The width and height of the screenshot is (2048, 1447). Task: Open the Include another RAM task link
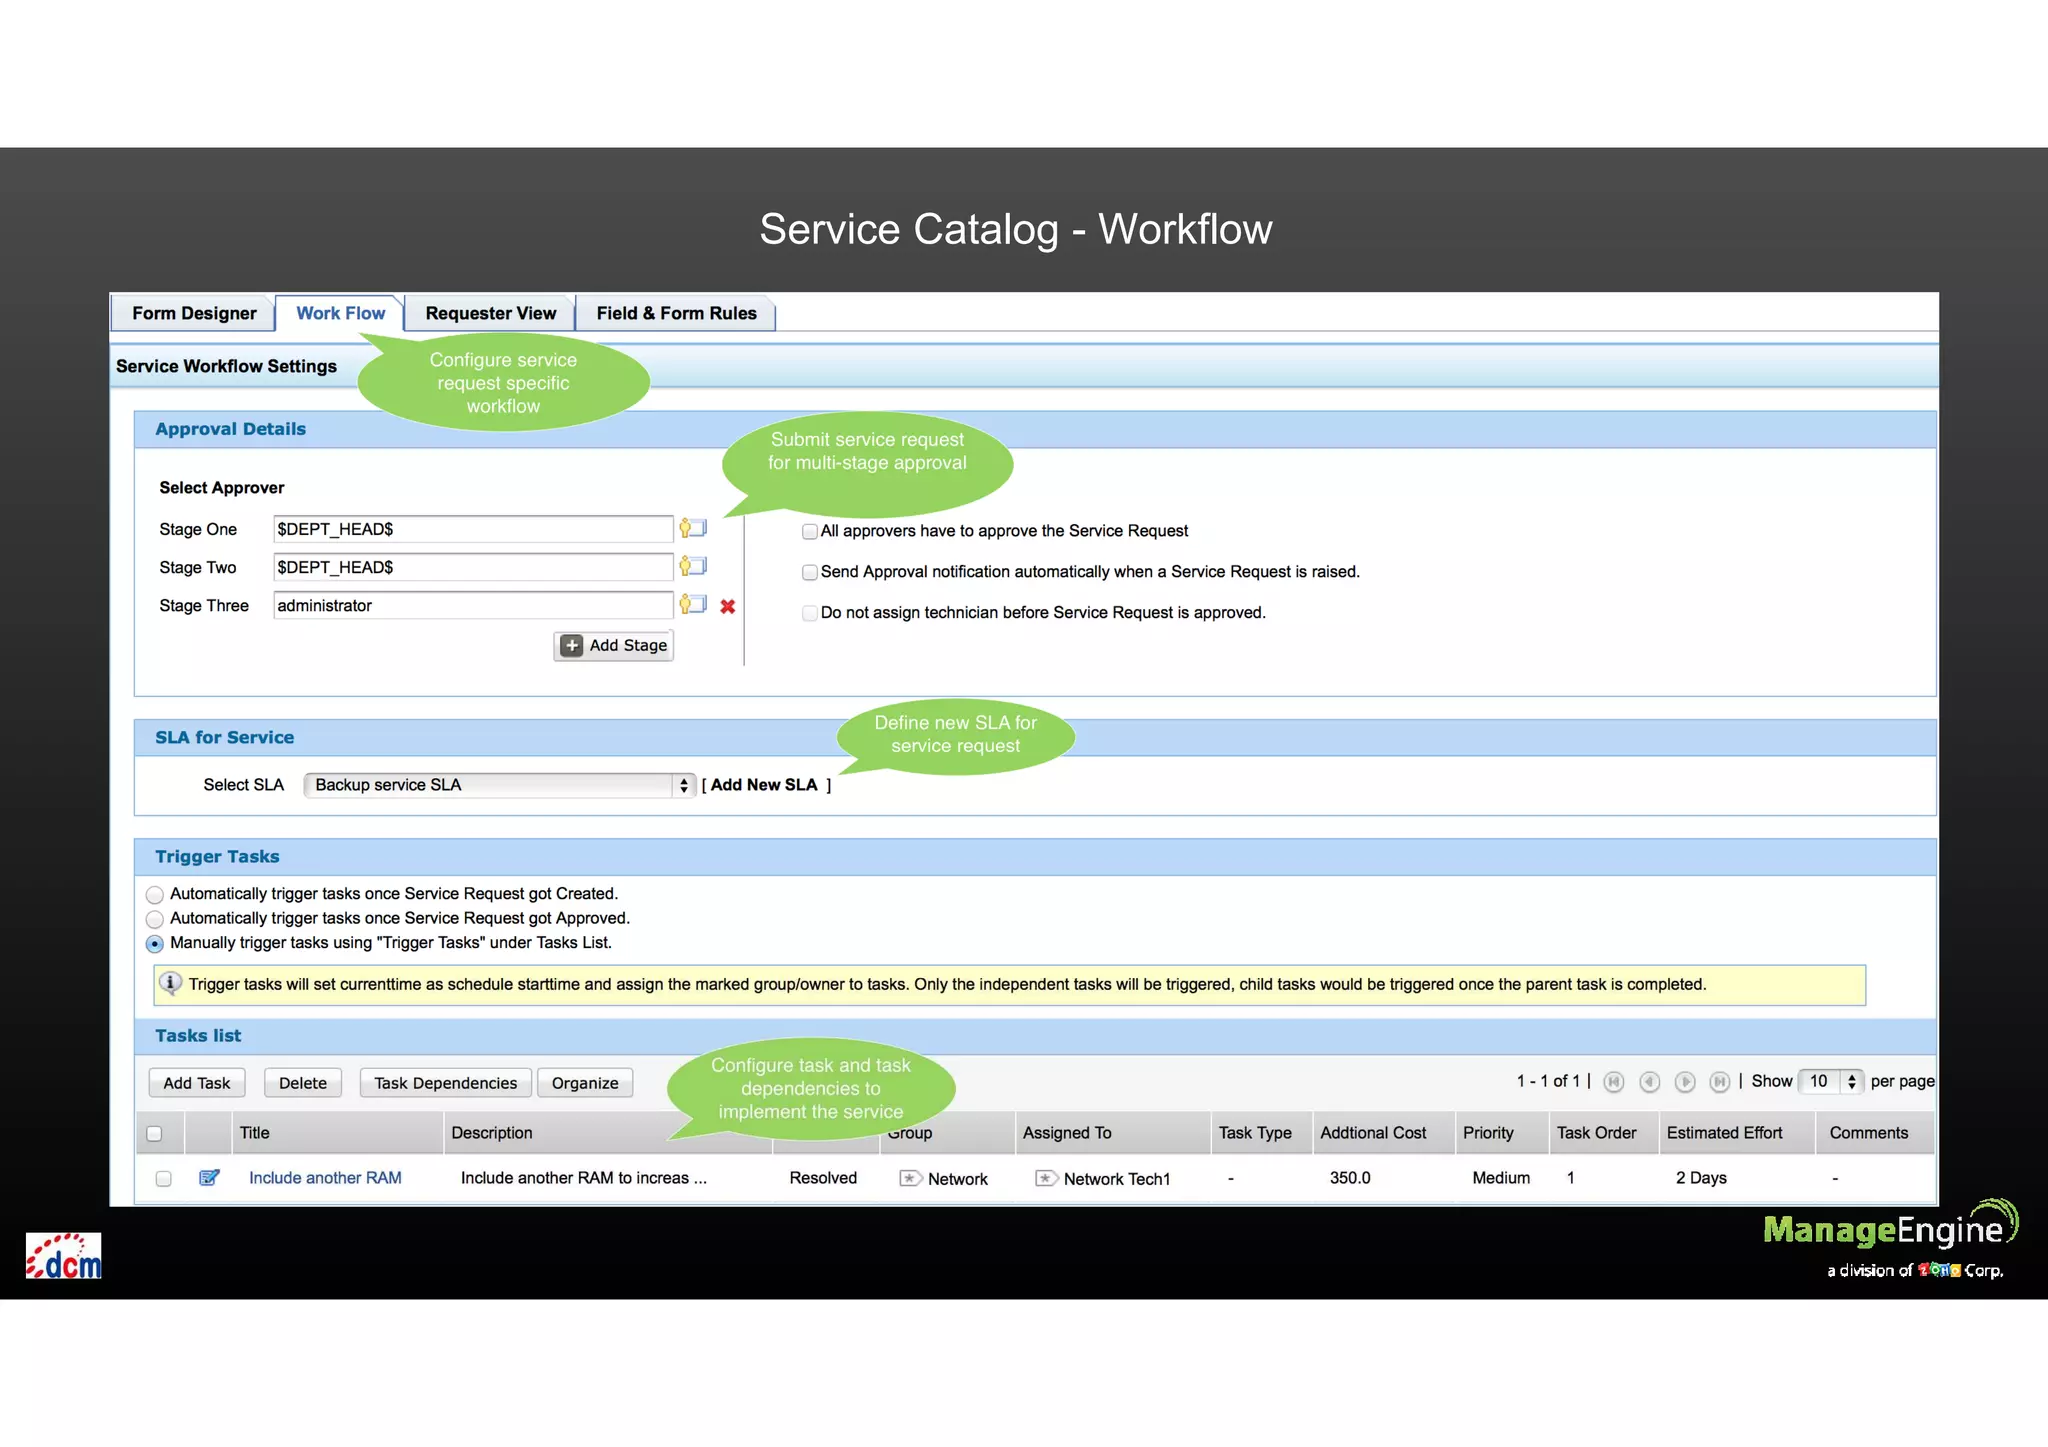pyautogui.click(x=325, y=1178)
